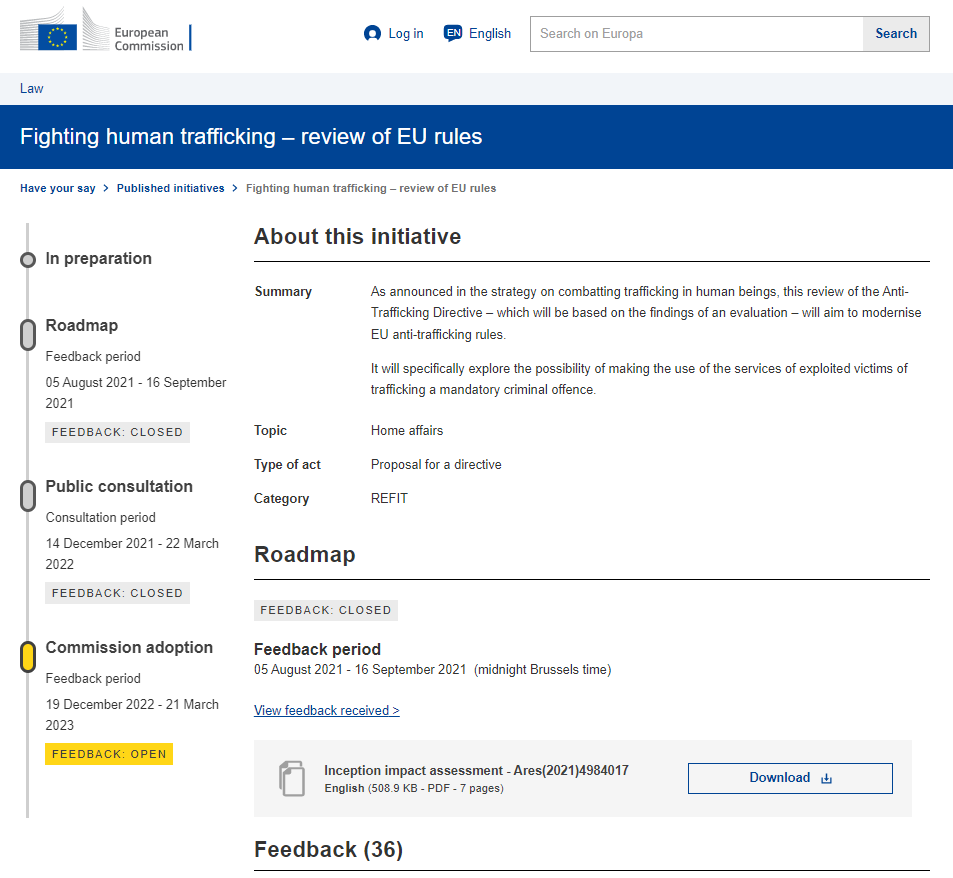Viewport: 953px width, 878px height.
Task: Open the Commission adoption stage title
Action: [x=129, y=648]
